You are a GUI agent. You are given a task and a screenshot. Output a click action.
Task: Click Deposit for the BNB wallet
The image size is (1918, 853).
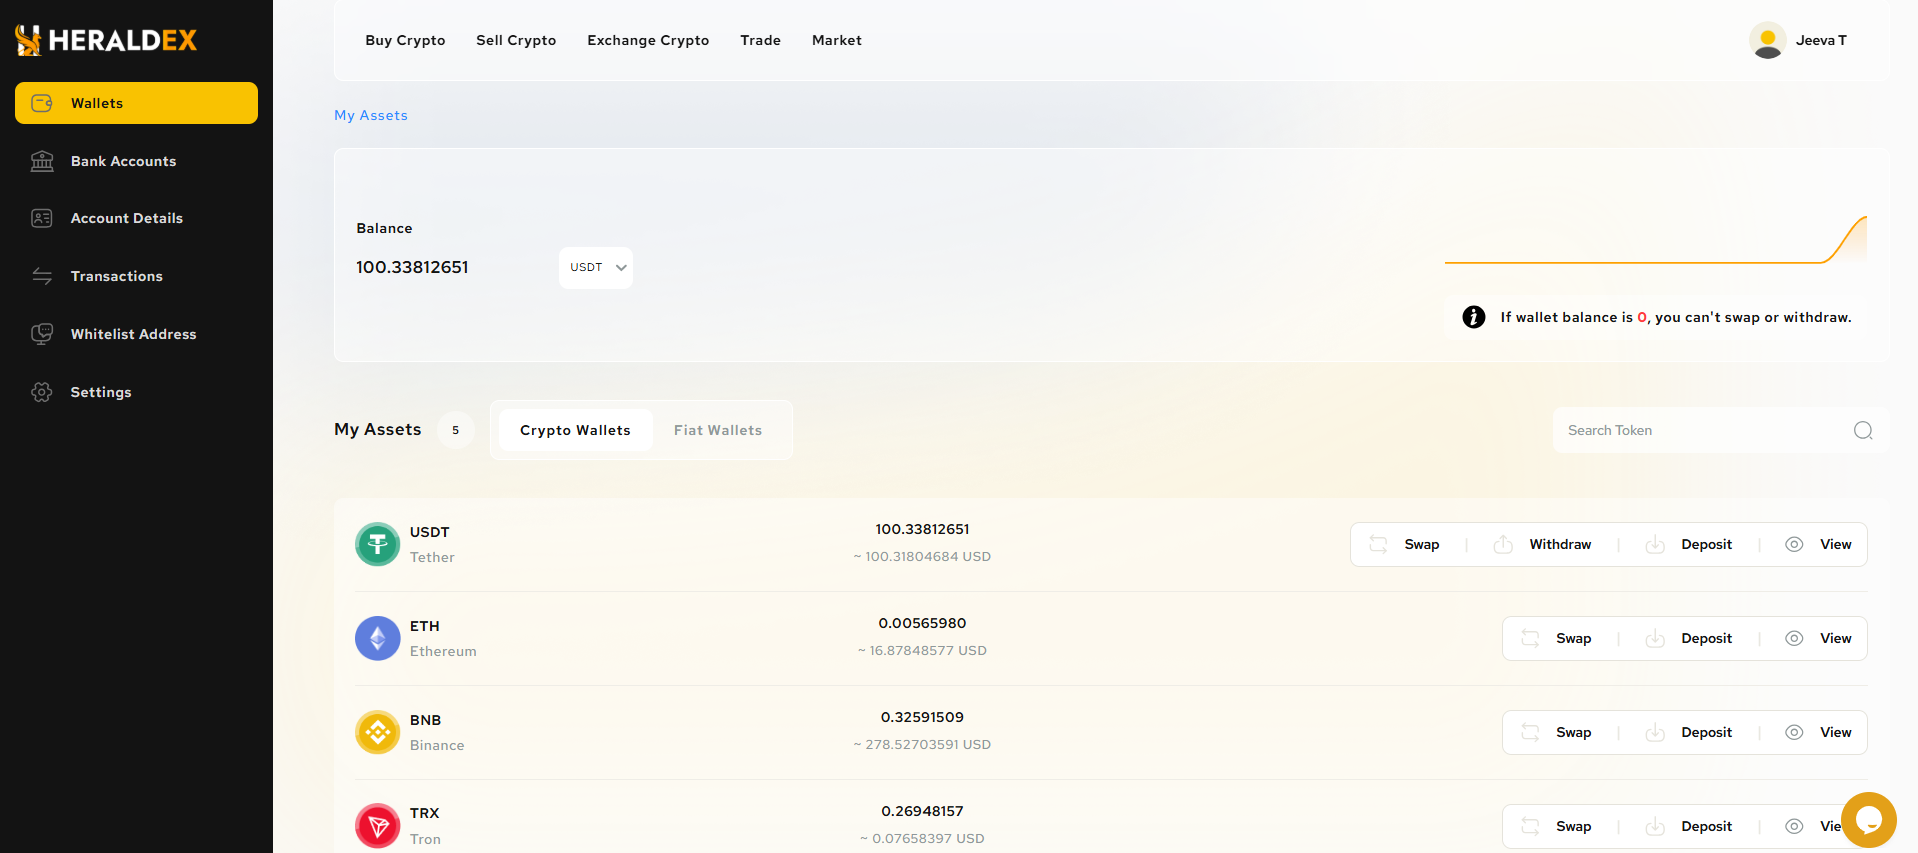1705,733
